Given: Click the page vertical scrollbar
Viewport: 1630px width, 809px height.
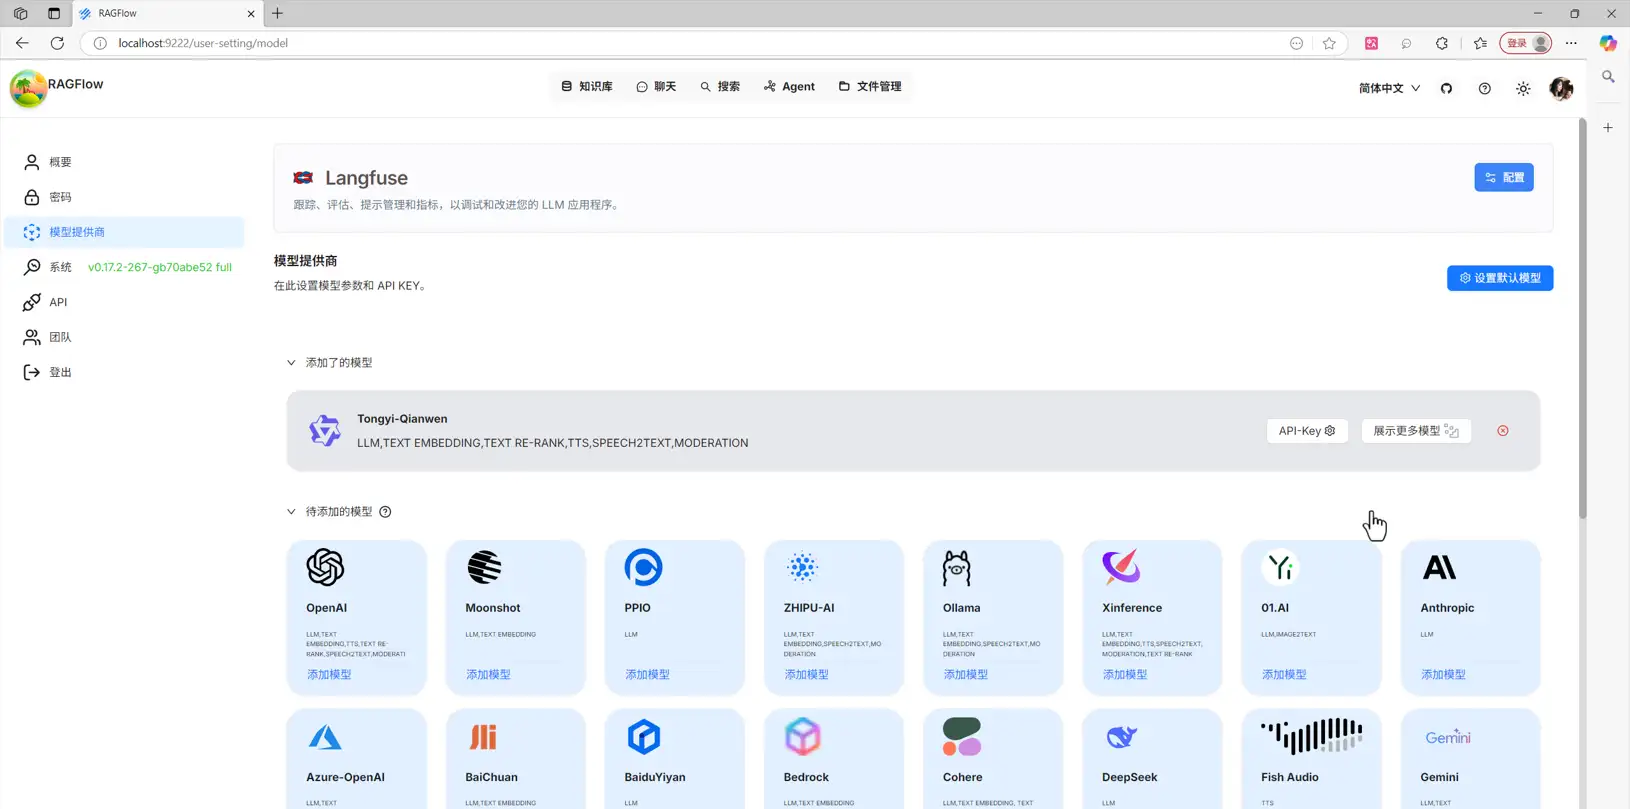Looking at the screenshot, I should point(1582,320).
